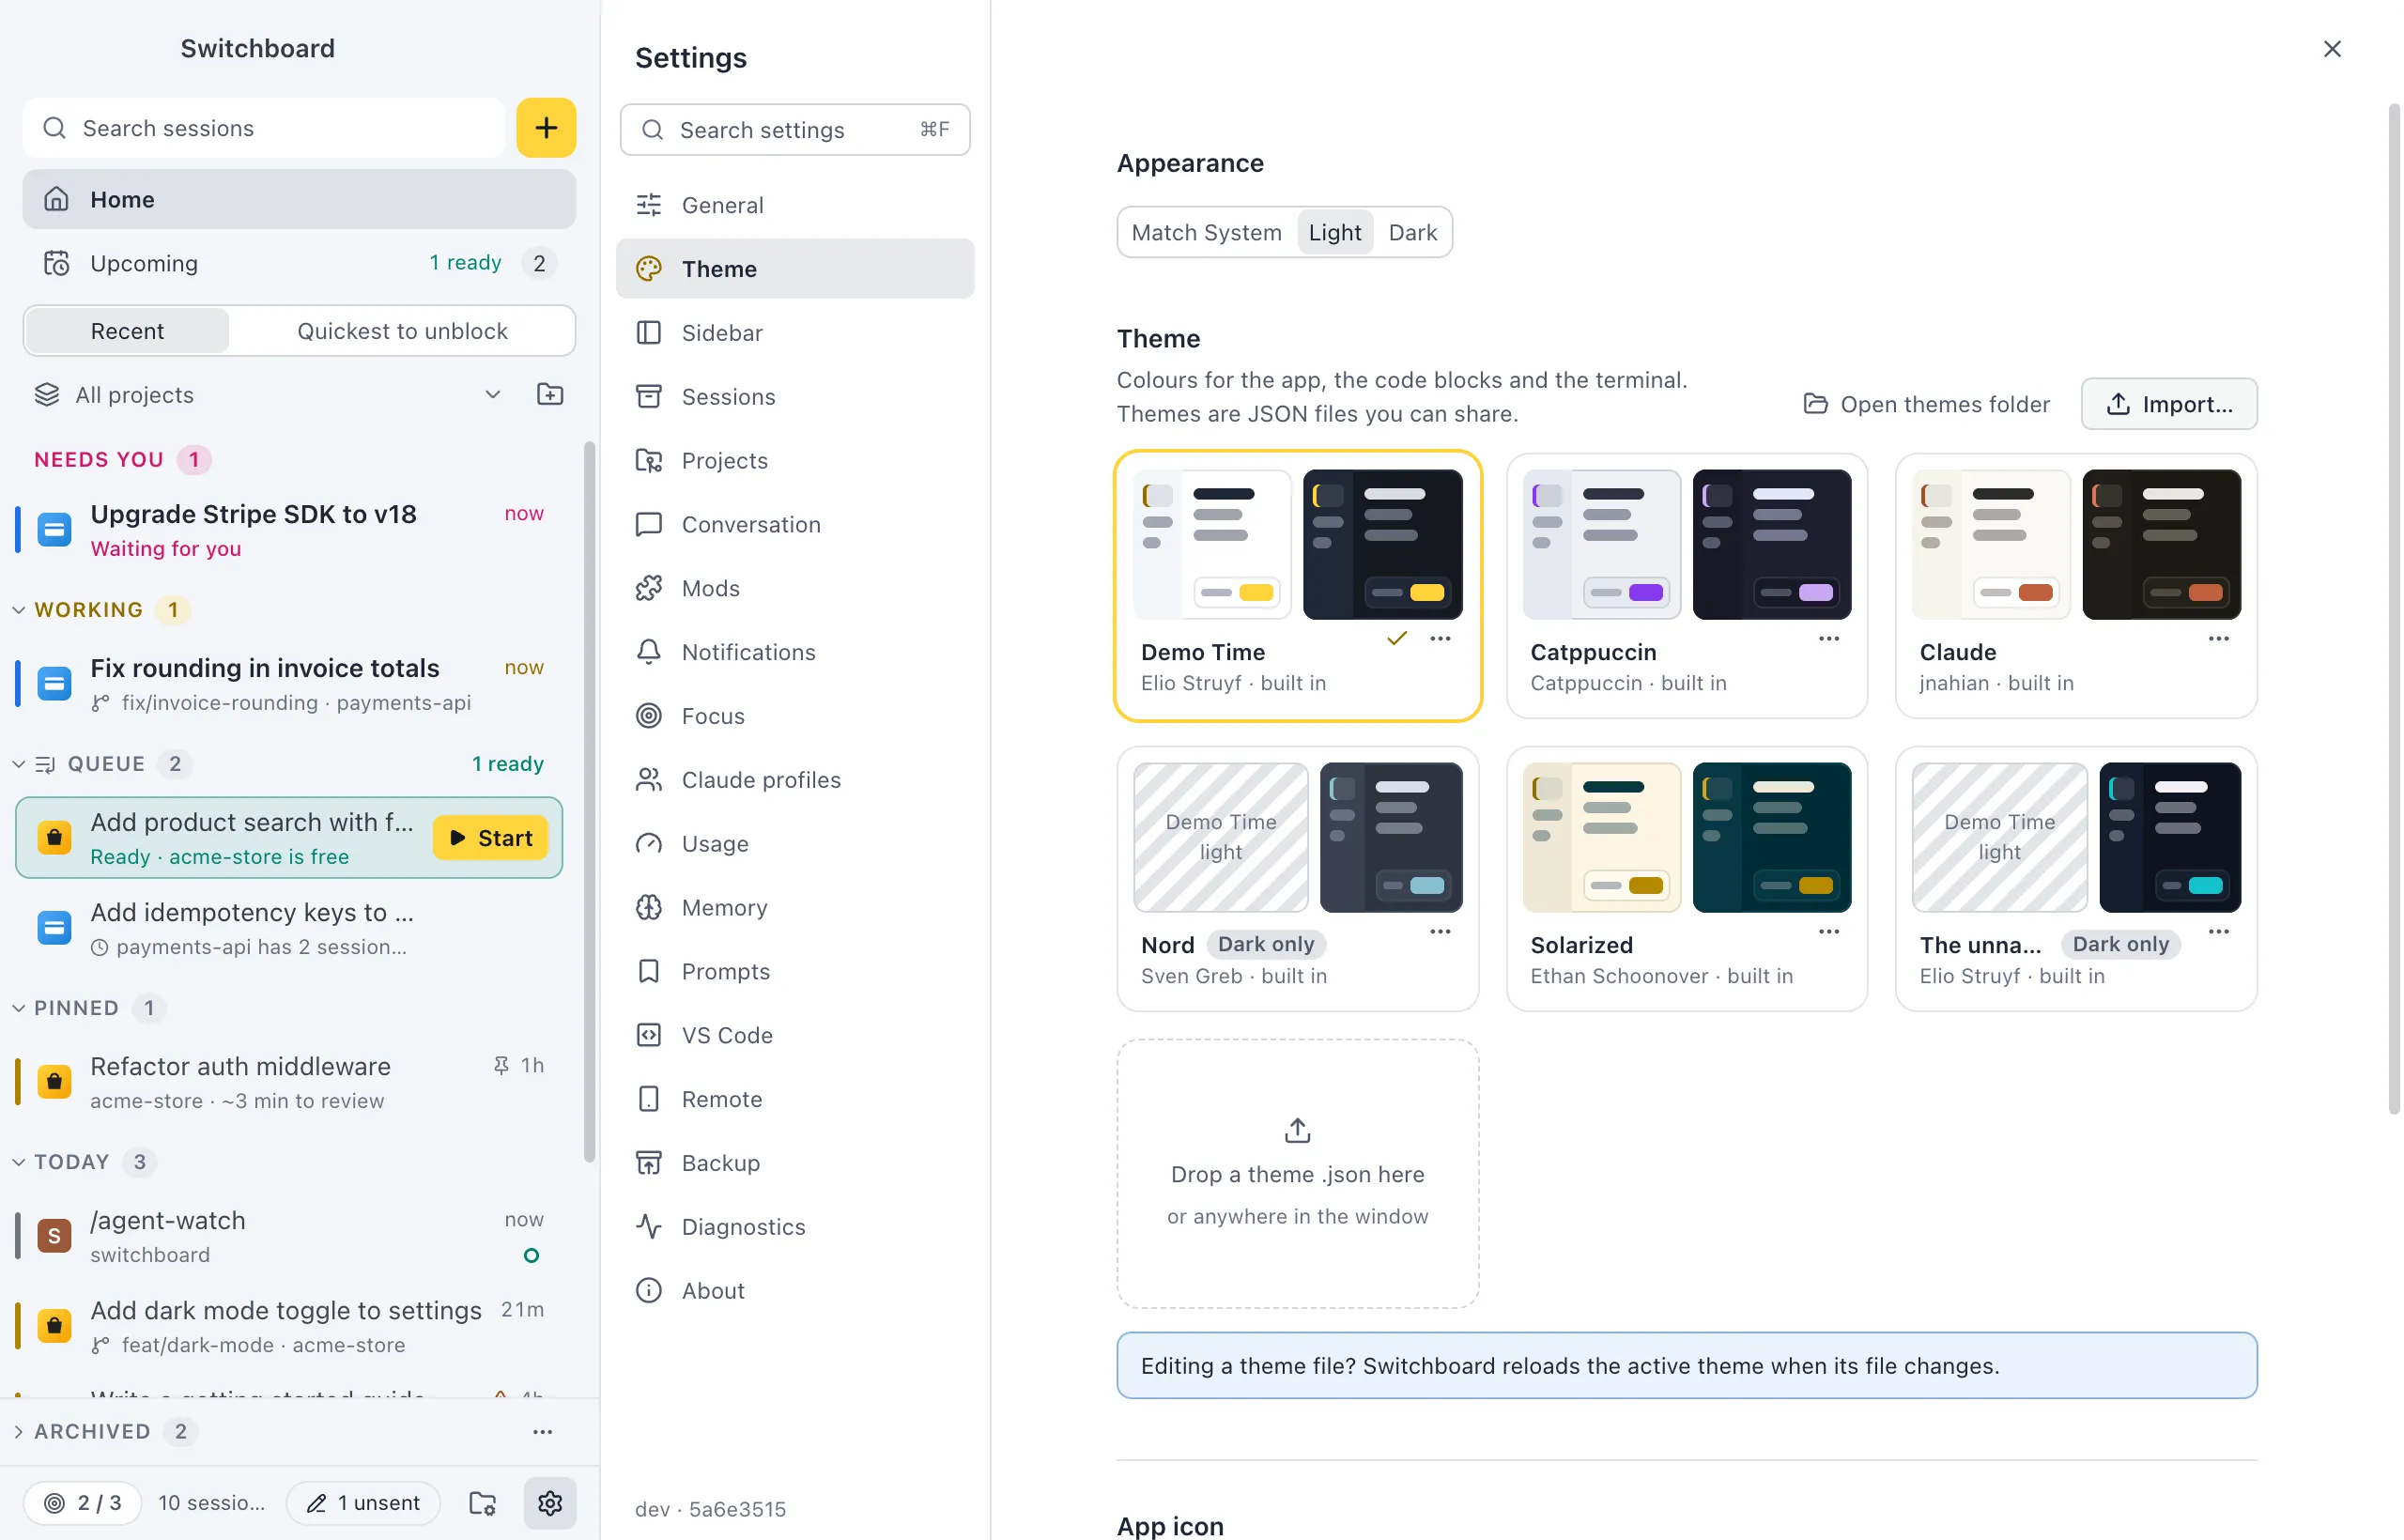Click the session icon for Upgrade Stripe SDK
The width and height of the screenshot is (2404, 1540).
coord(54,529)
